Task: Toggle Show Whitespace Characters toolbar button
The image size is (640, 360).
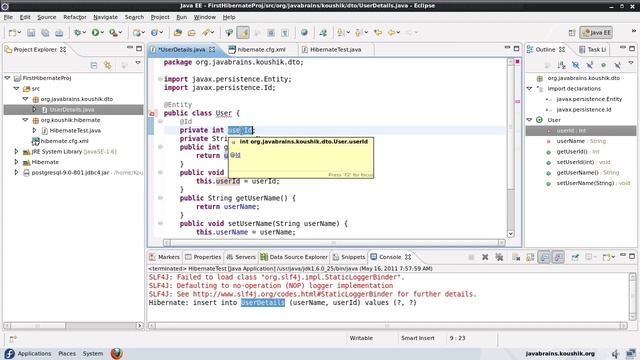Action: (285, 33)
